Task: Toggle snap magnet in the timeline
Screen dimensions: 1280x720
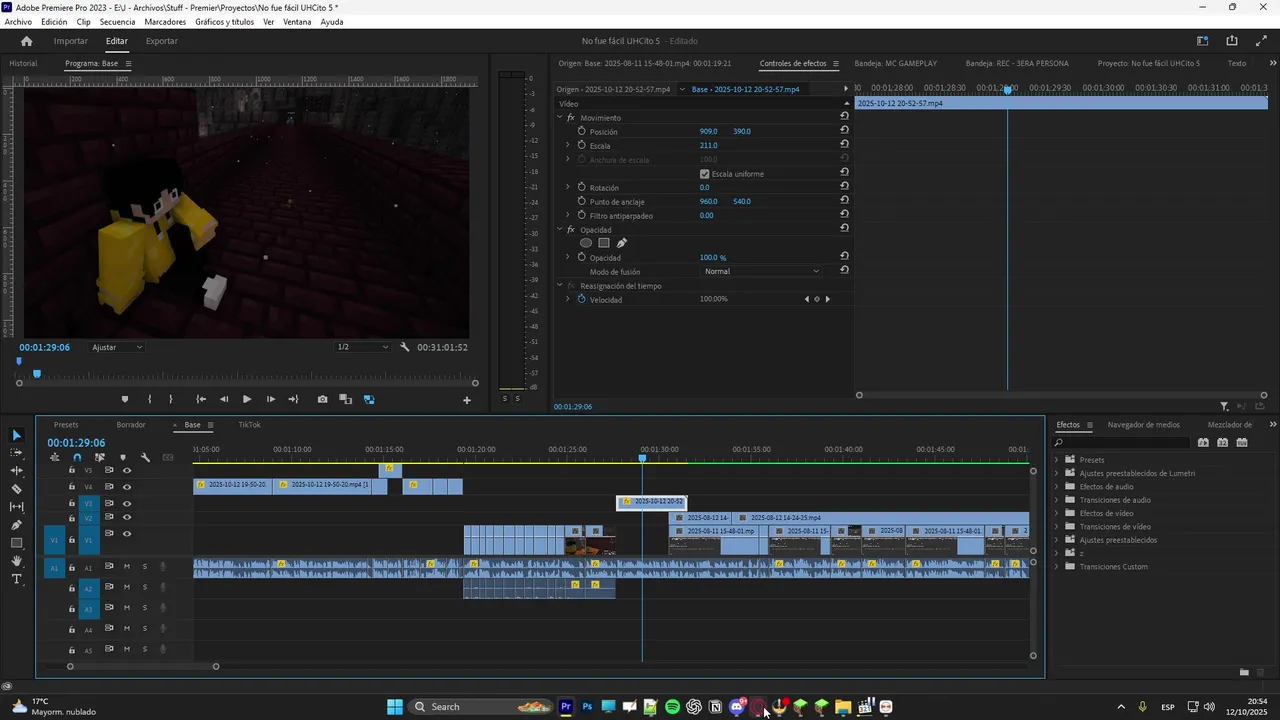Action: [x=77, y=457]
